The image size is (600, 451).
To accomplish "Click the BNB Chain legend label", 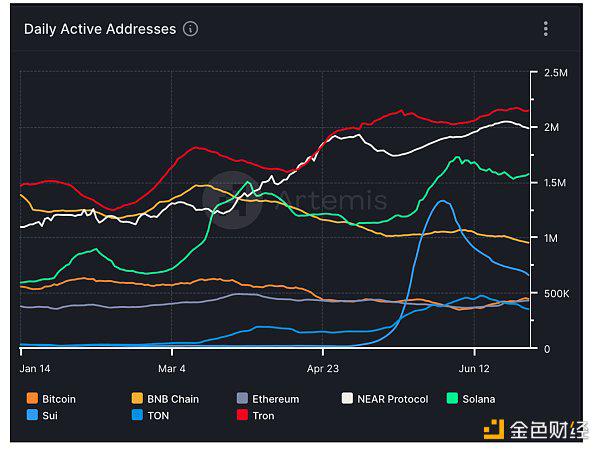I will 173,399.
